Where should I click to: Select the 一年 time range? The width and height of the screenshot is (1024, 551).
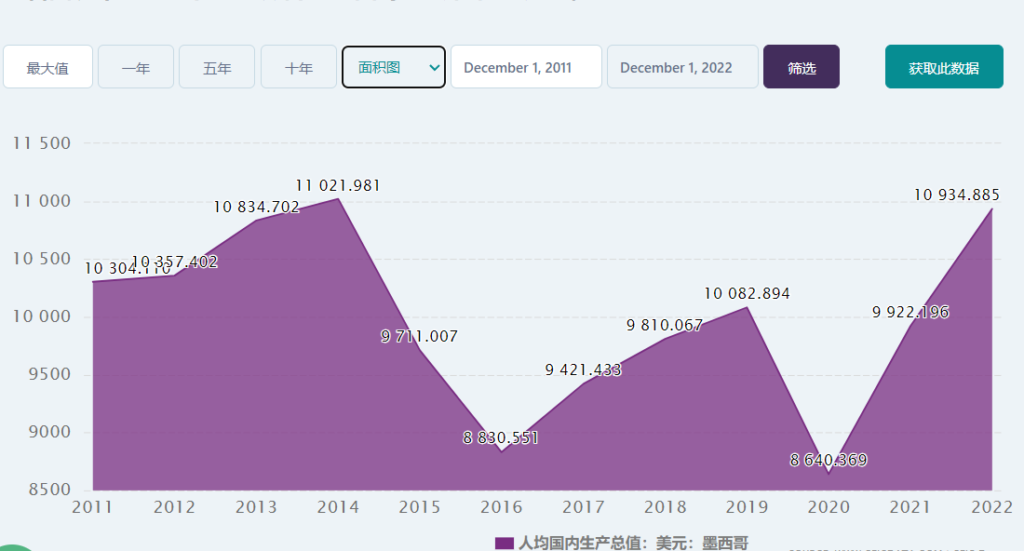pyautogui.click(x=136, y=67)
